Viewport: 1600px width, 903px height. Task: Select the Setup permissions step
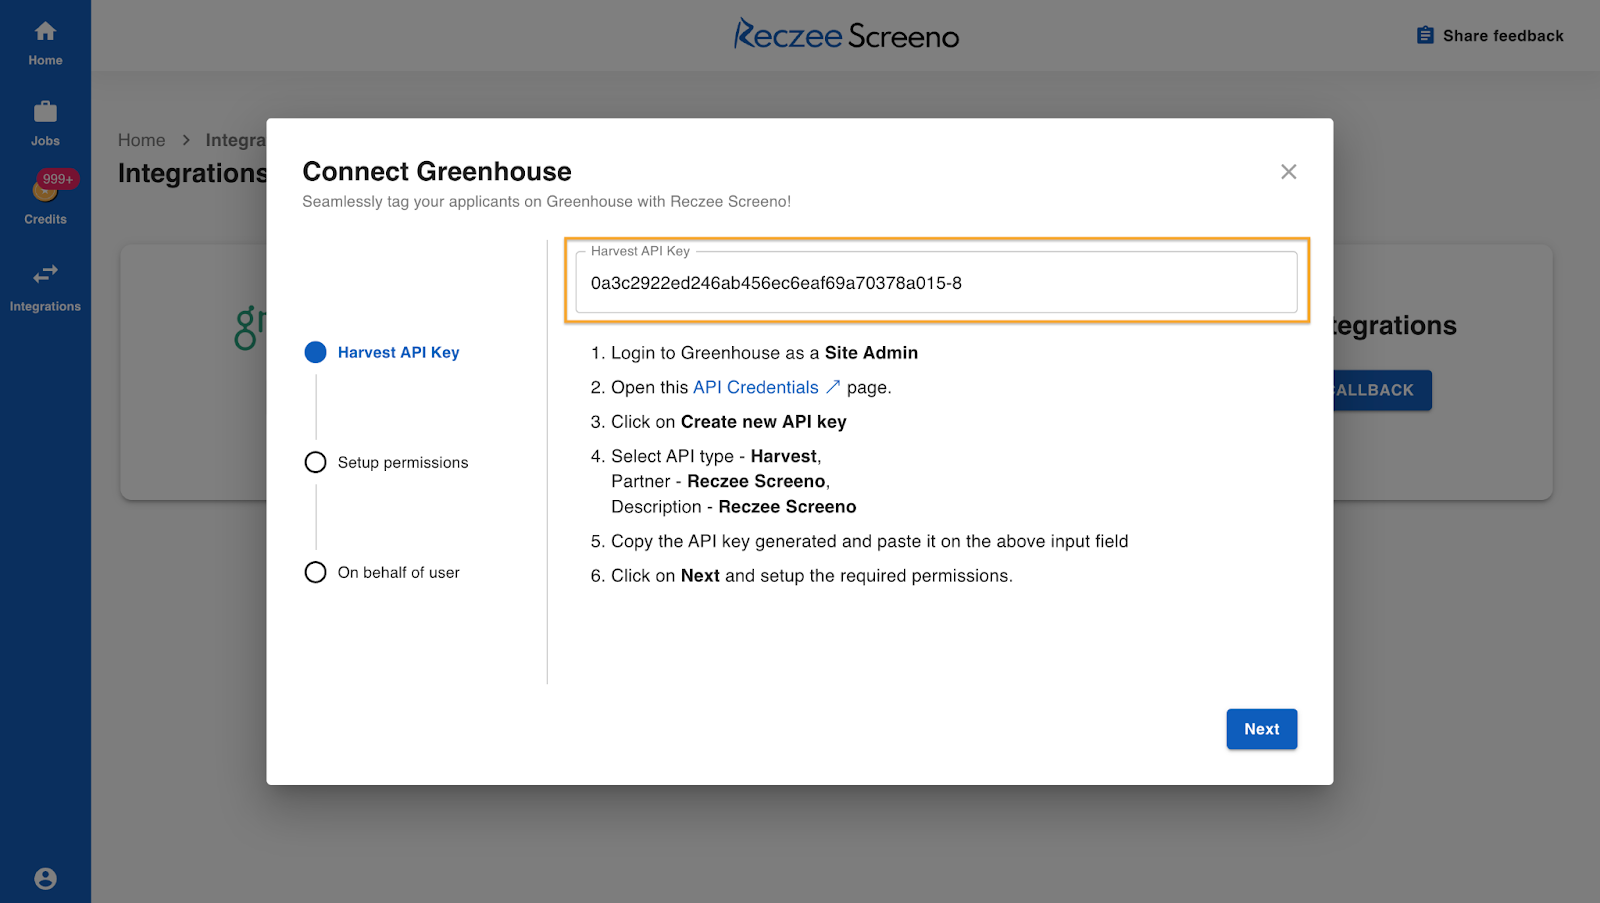(386, 462)
